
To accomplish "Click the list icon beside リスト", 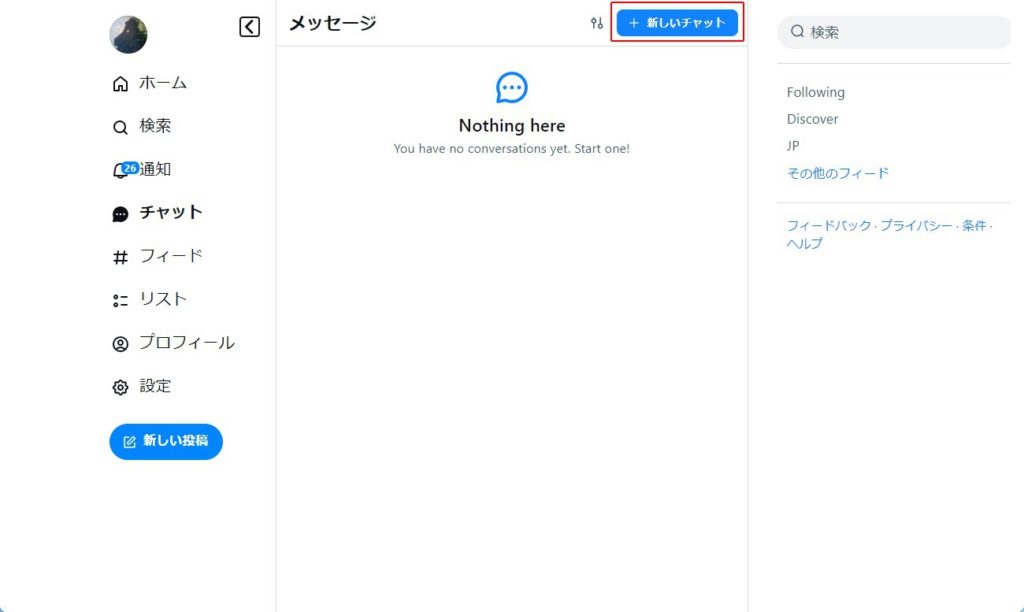I will tap(120, 300).
